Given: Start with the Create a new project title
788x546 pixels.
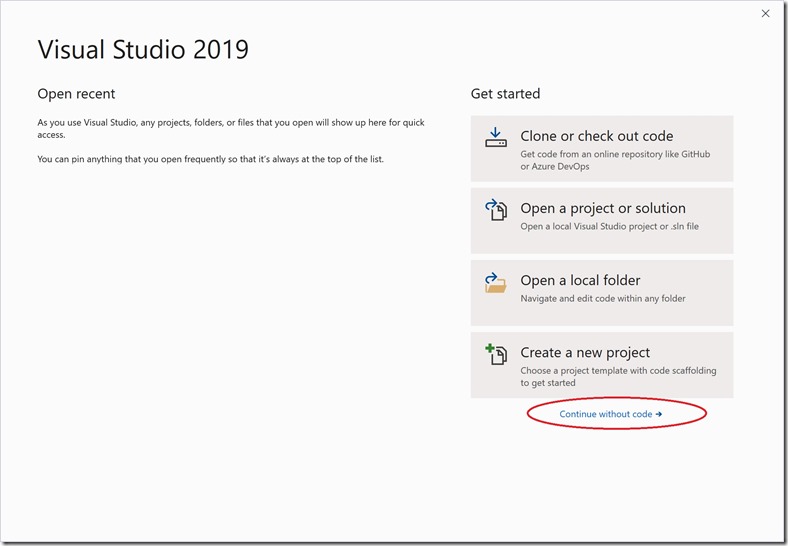Looking at the screenshot, I should point(585,352).
